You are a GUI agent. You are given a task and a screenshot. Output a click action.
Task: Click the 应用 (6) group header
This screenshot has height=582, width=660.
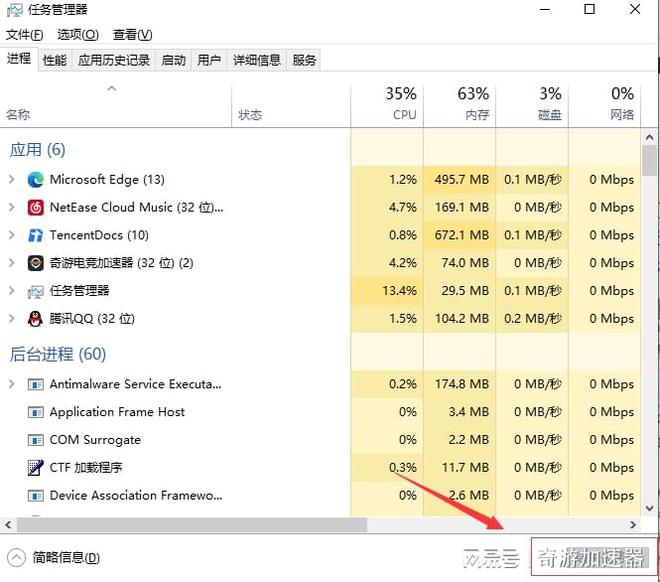point(37,150)
